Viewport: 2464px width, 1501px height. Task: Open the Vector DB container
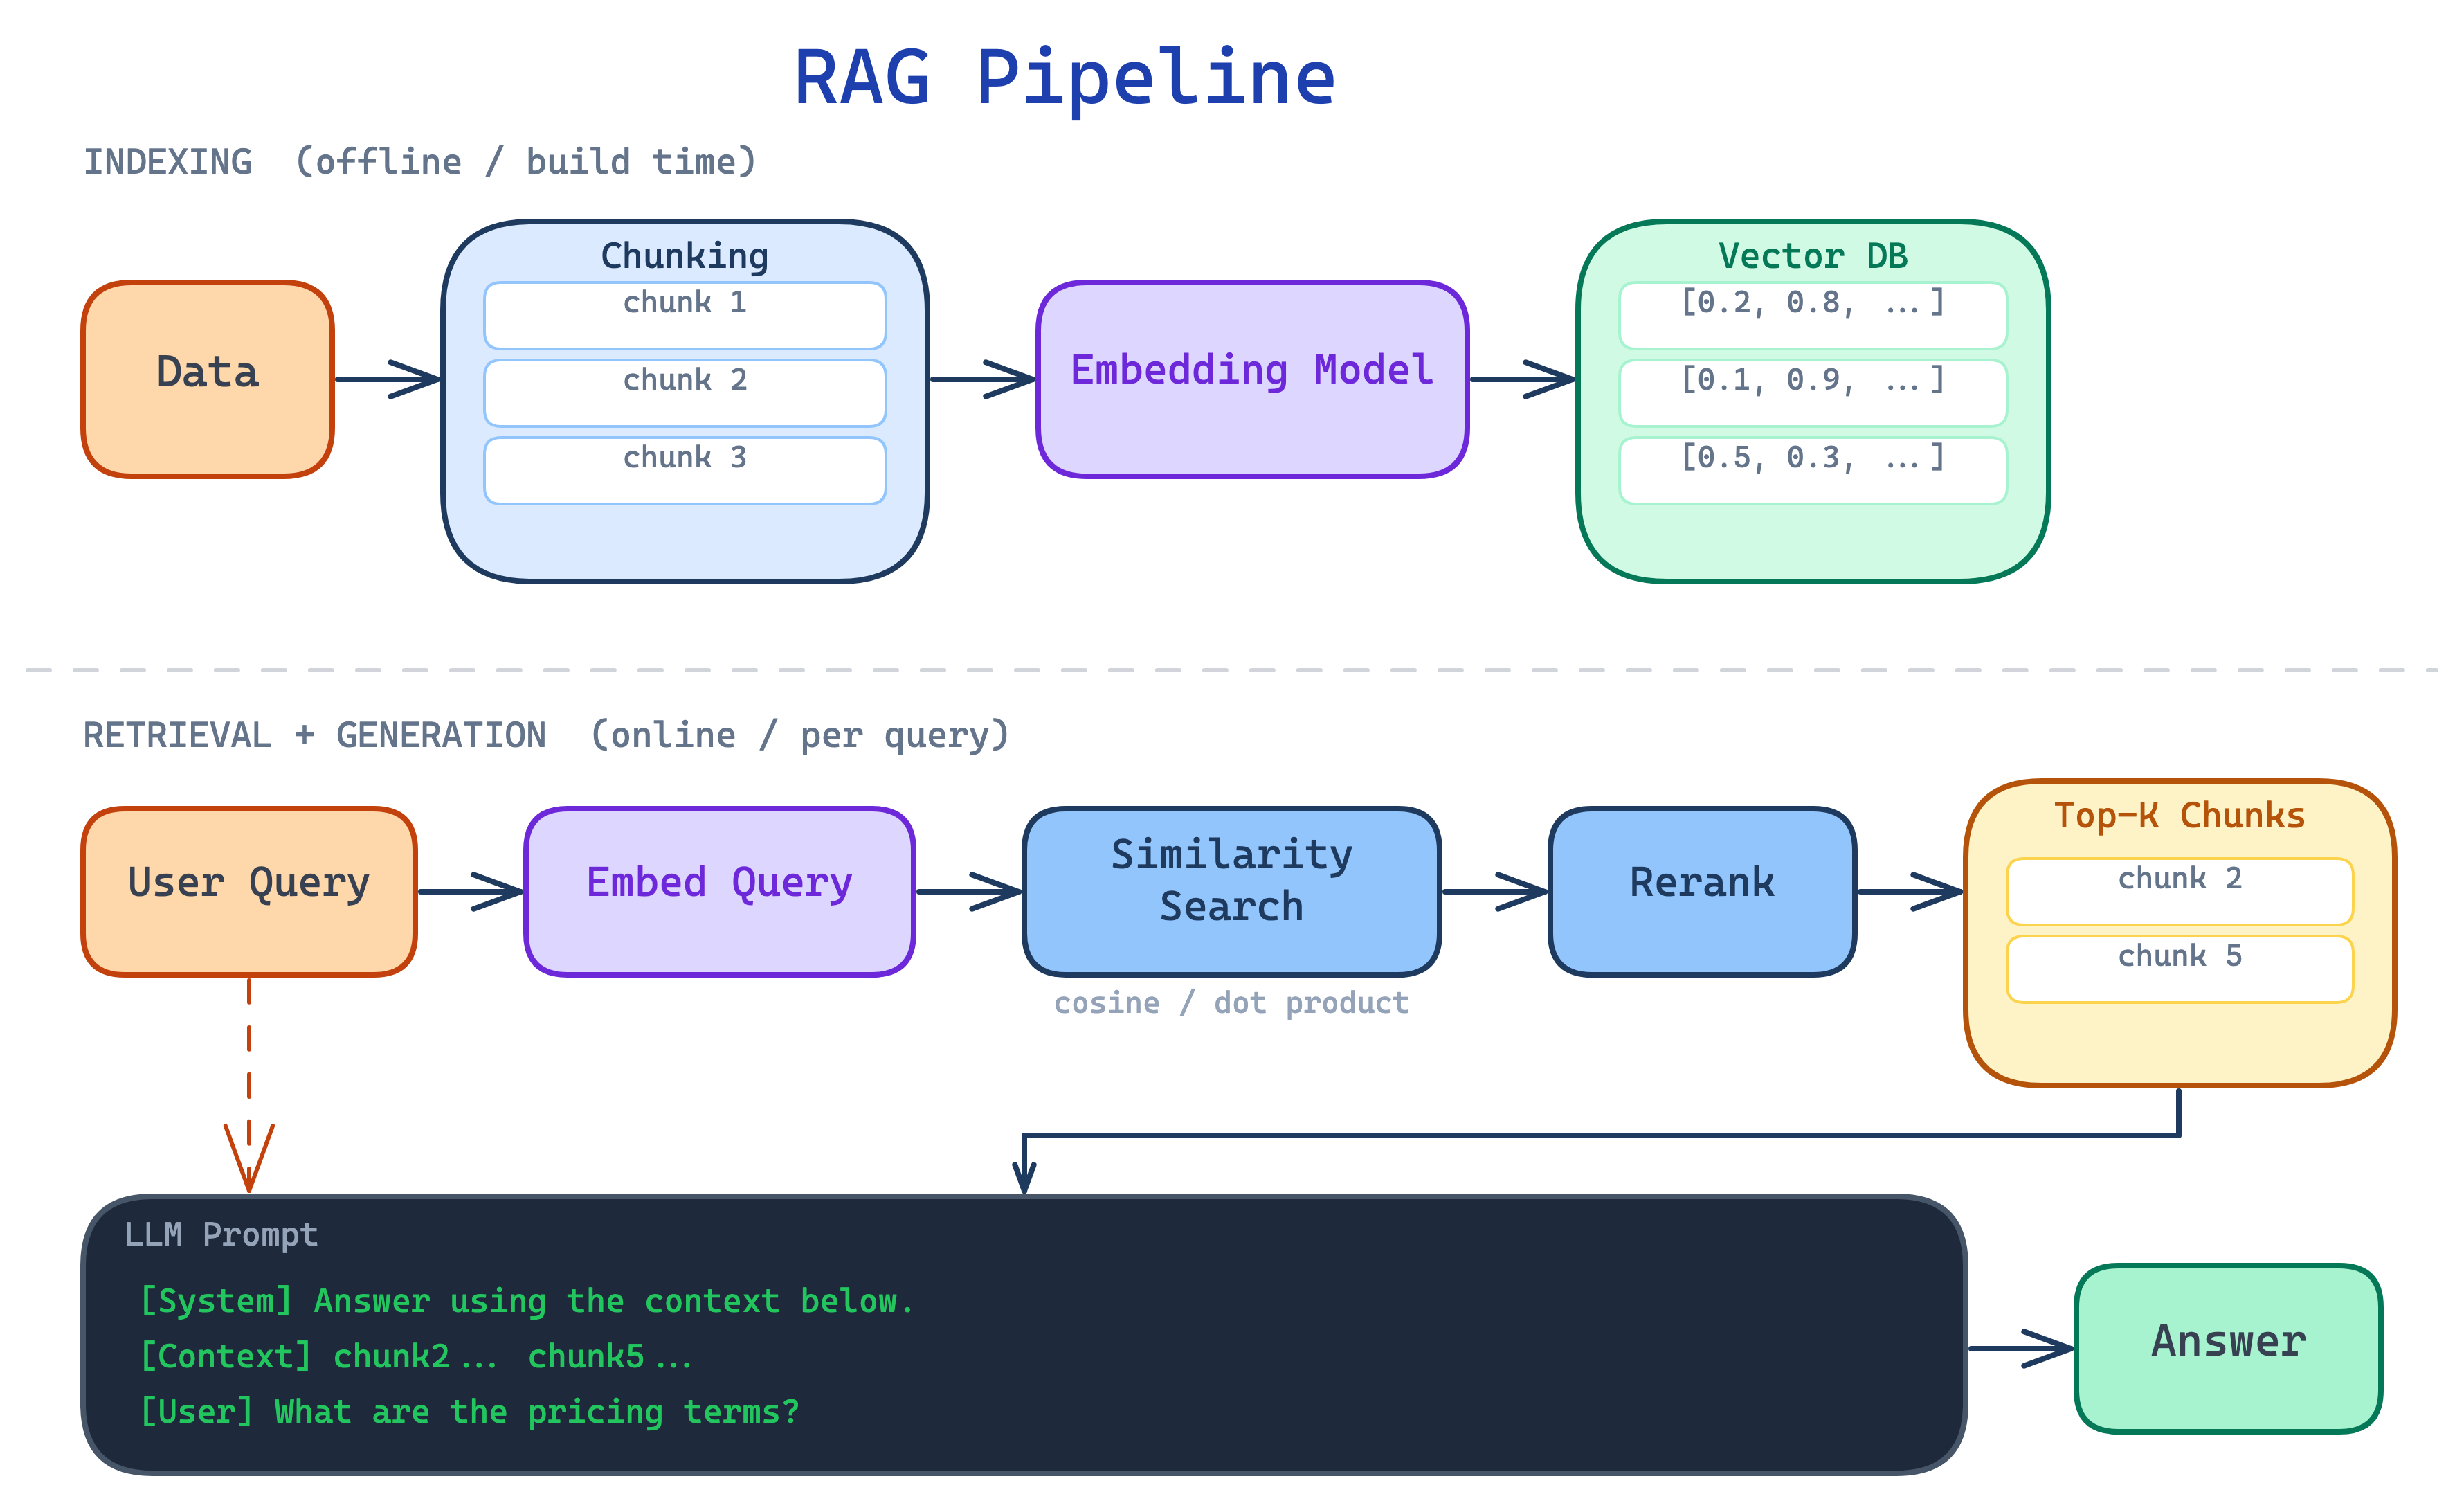point(1812,255)
